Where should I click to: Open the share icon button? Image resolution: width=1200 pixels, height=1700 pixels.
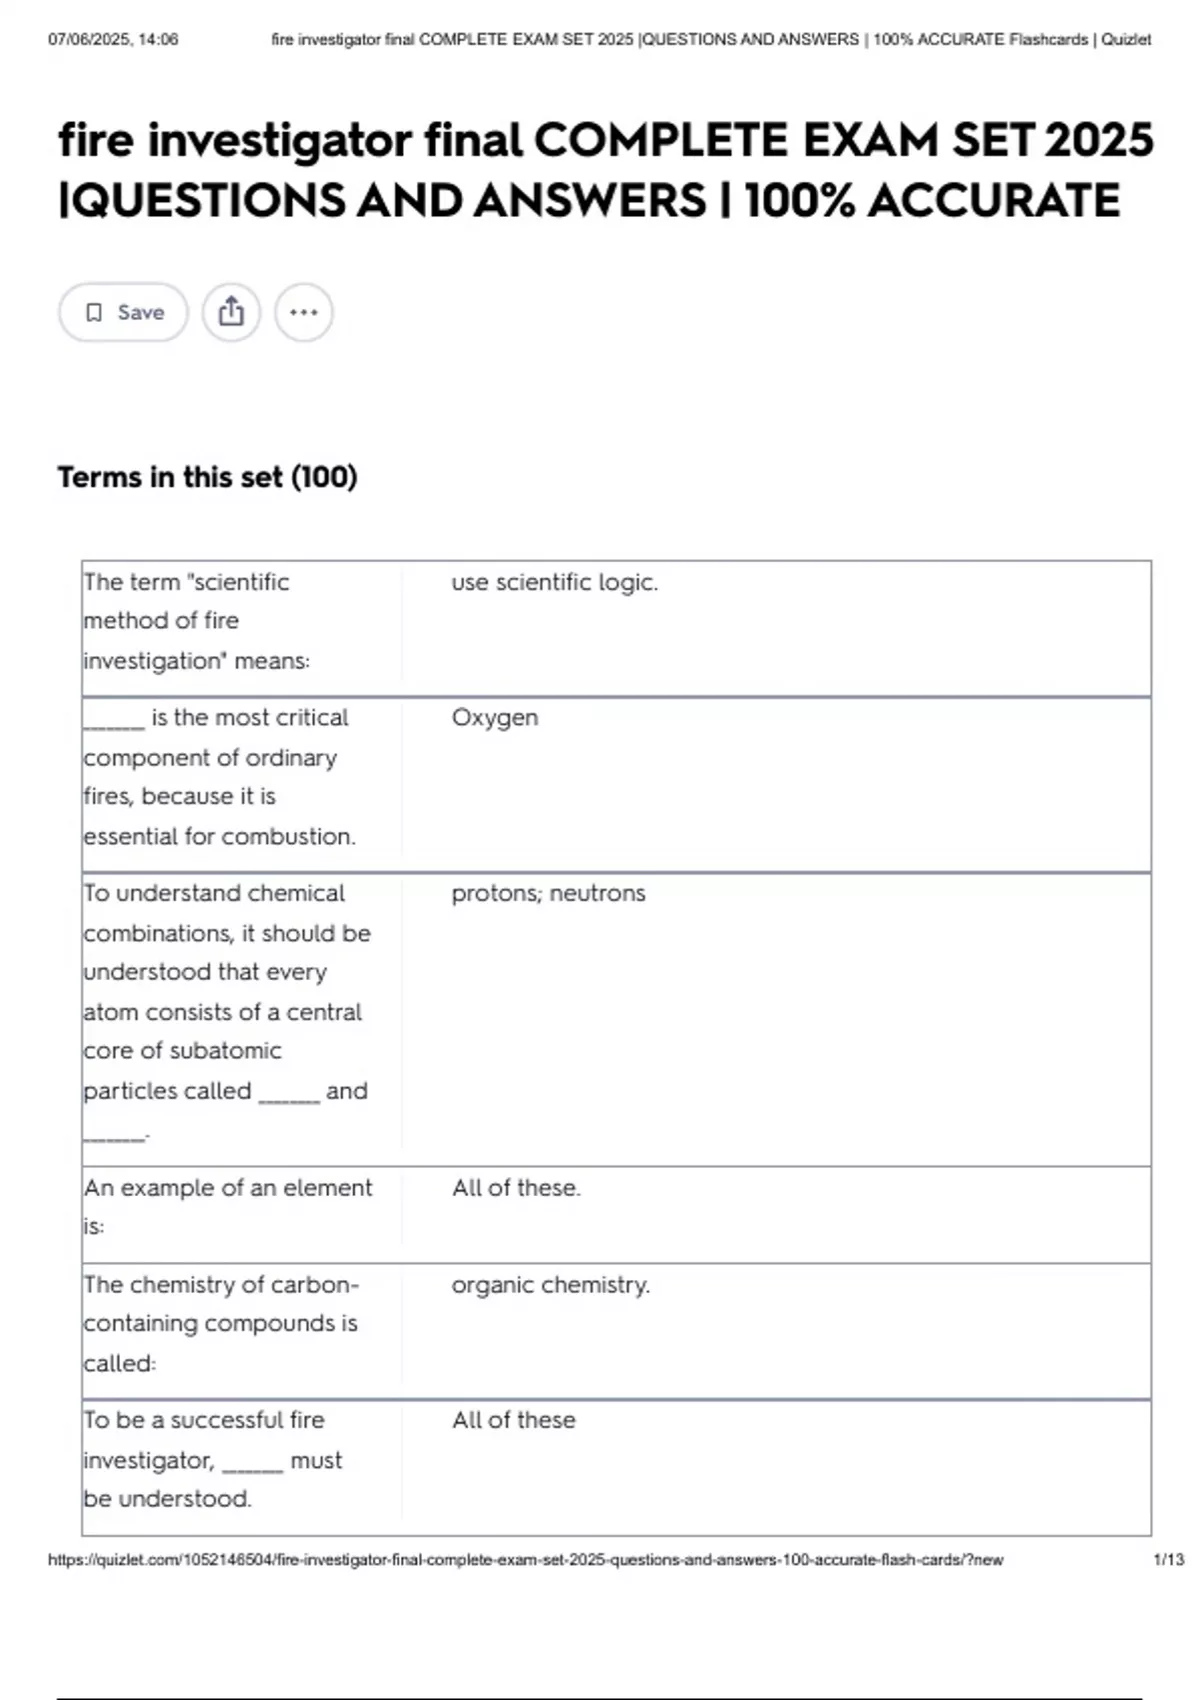(231, 312)
